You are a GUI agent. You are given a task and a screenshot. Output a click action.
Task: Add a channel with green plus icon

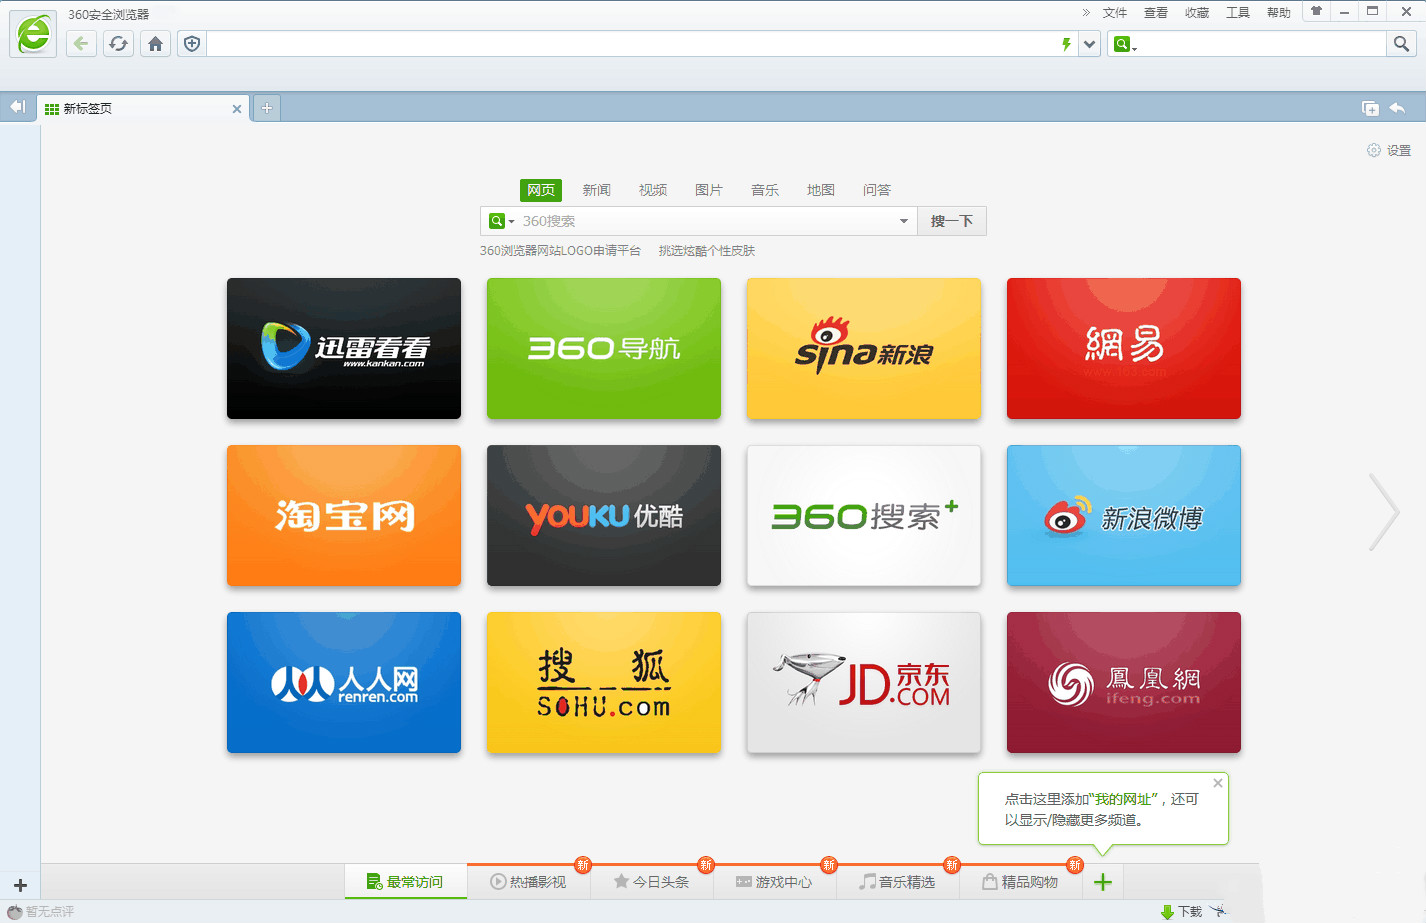[x=1103, y=882]
